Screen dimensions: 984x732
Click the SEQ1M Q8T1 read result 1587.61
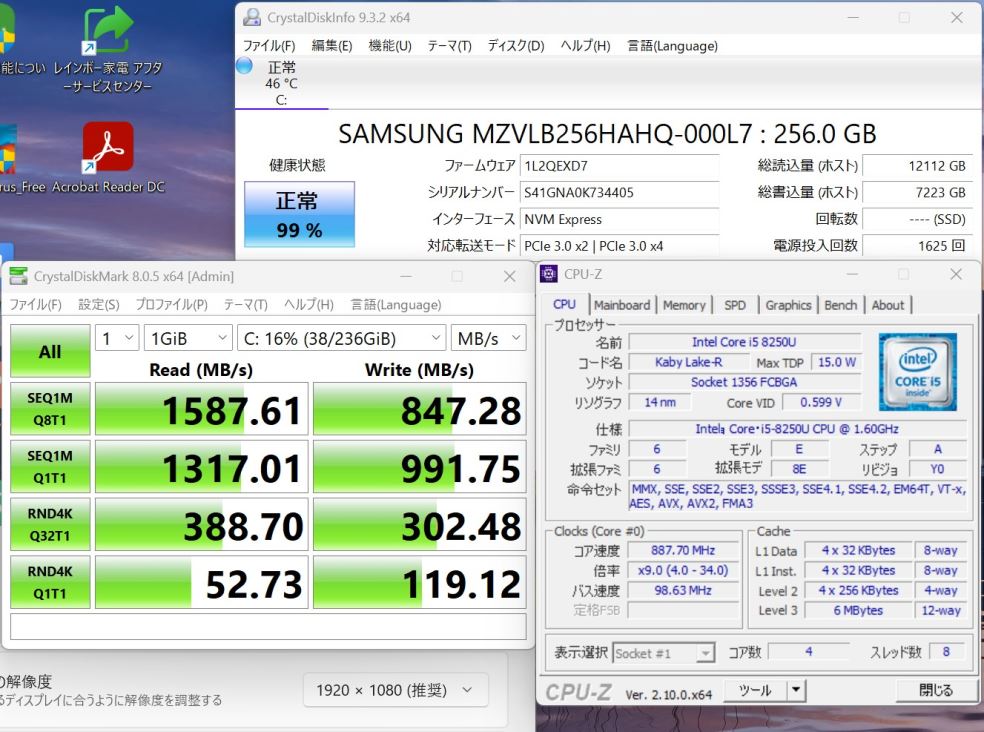coord(201,409)
